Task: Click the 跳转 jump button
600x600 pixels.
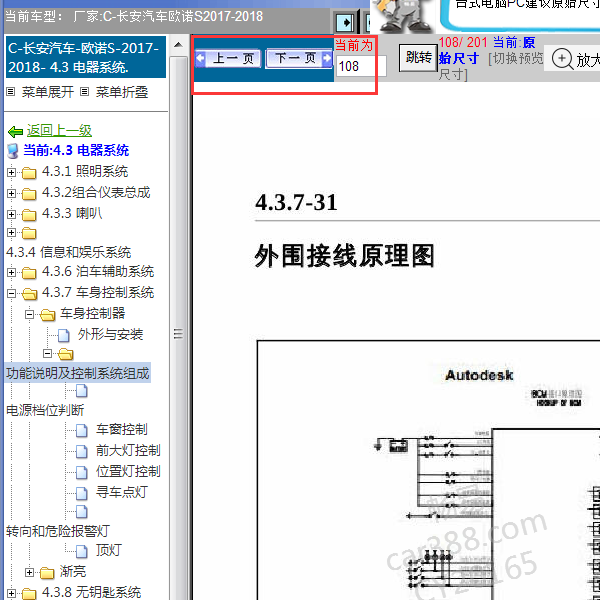Action: [418, 58]
